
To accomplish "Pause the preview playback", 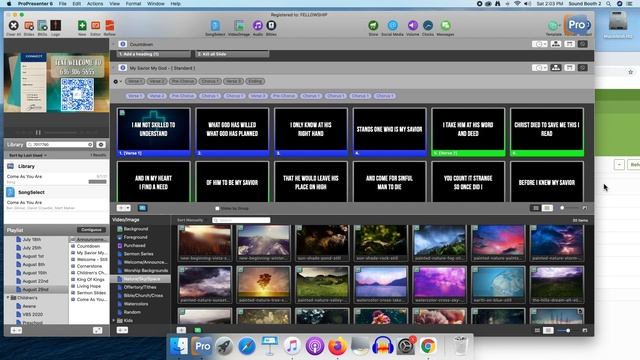I will (38, 132).
